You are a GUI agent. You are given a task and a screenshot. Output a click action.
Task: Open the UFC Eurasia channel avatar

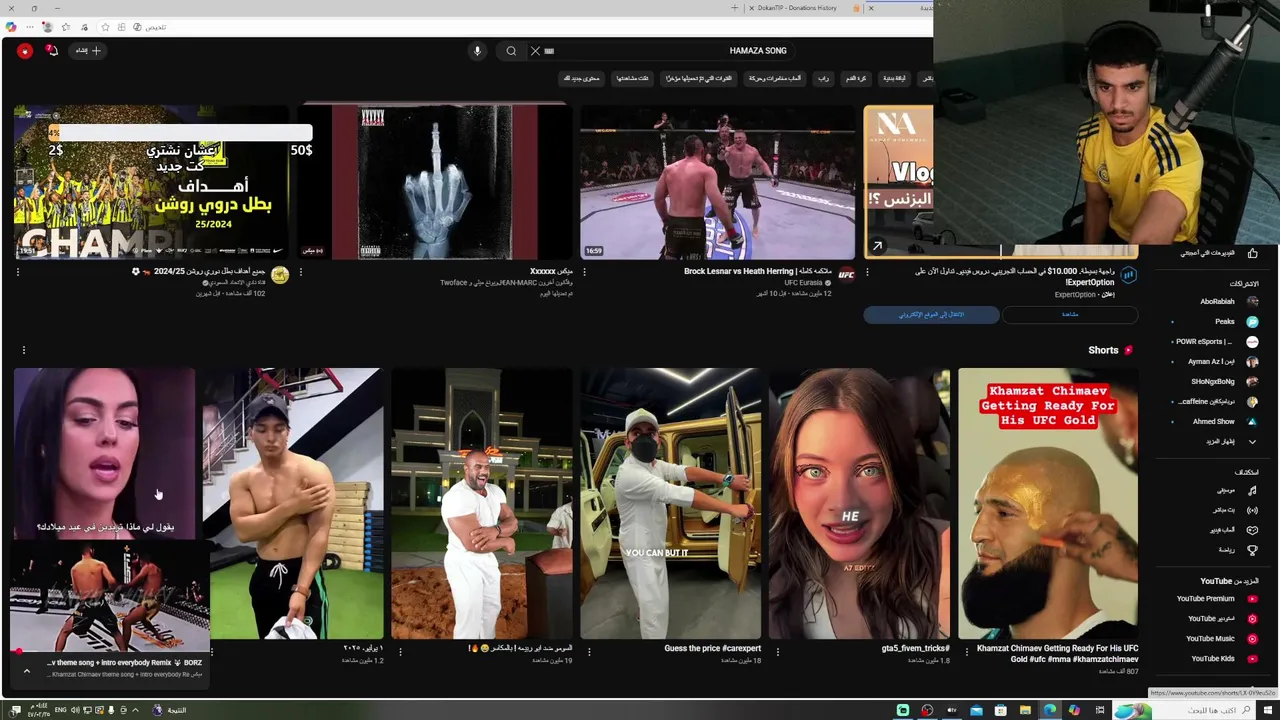pos(846,275)
